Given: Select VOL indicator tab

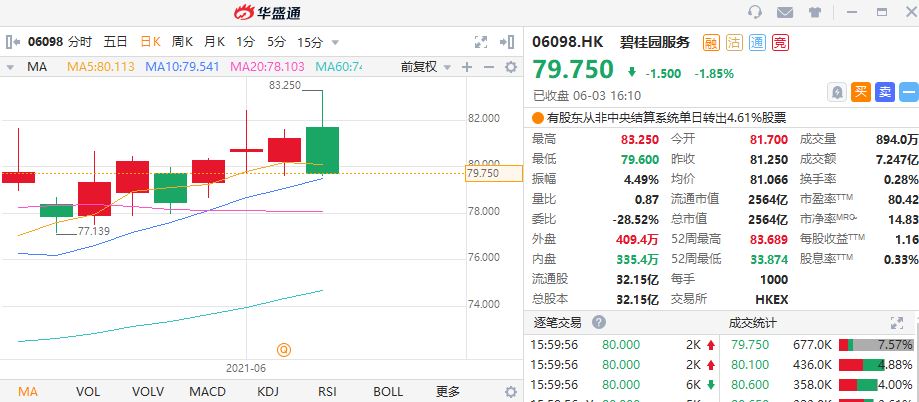Looking at the screenshot, I should pos(88,391).
